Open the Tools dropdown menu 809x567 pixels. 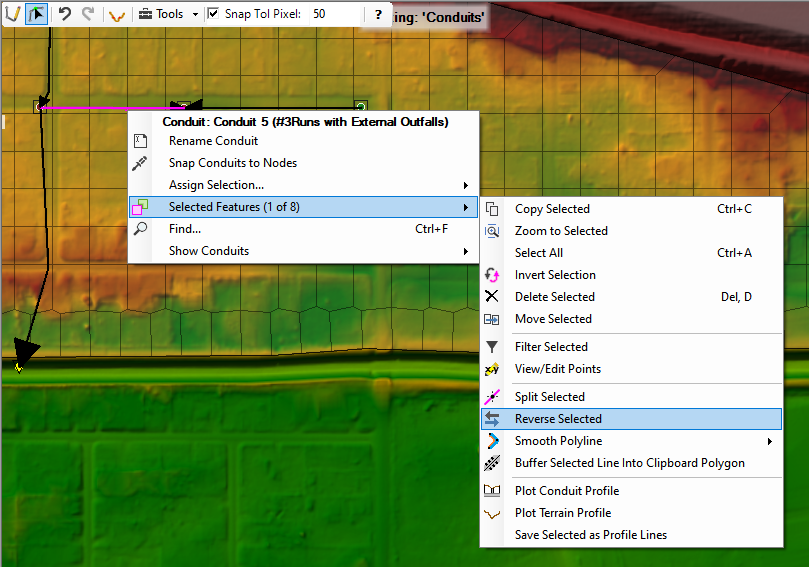[x=168, y=15]
